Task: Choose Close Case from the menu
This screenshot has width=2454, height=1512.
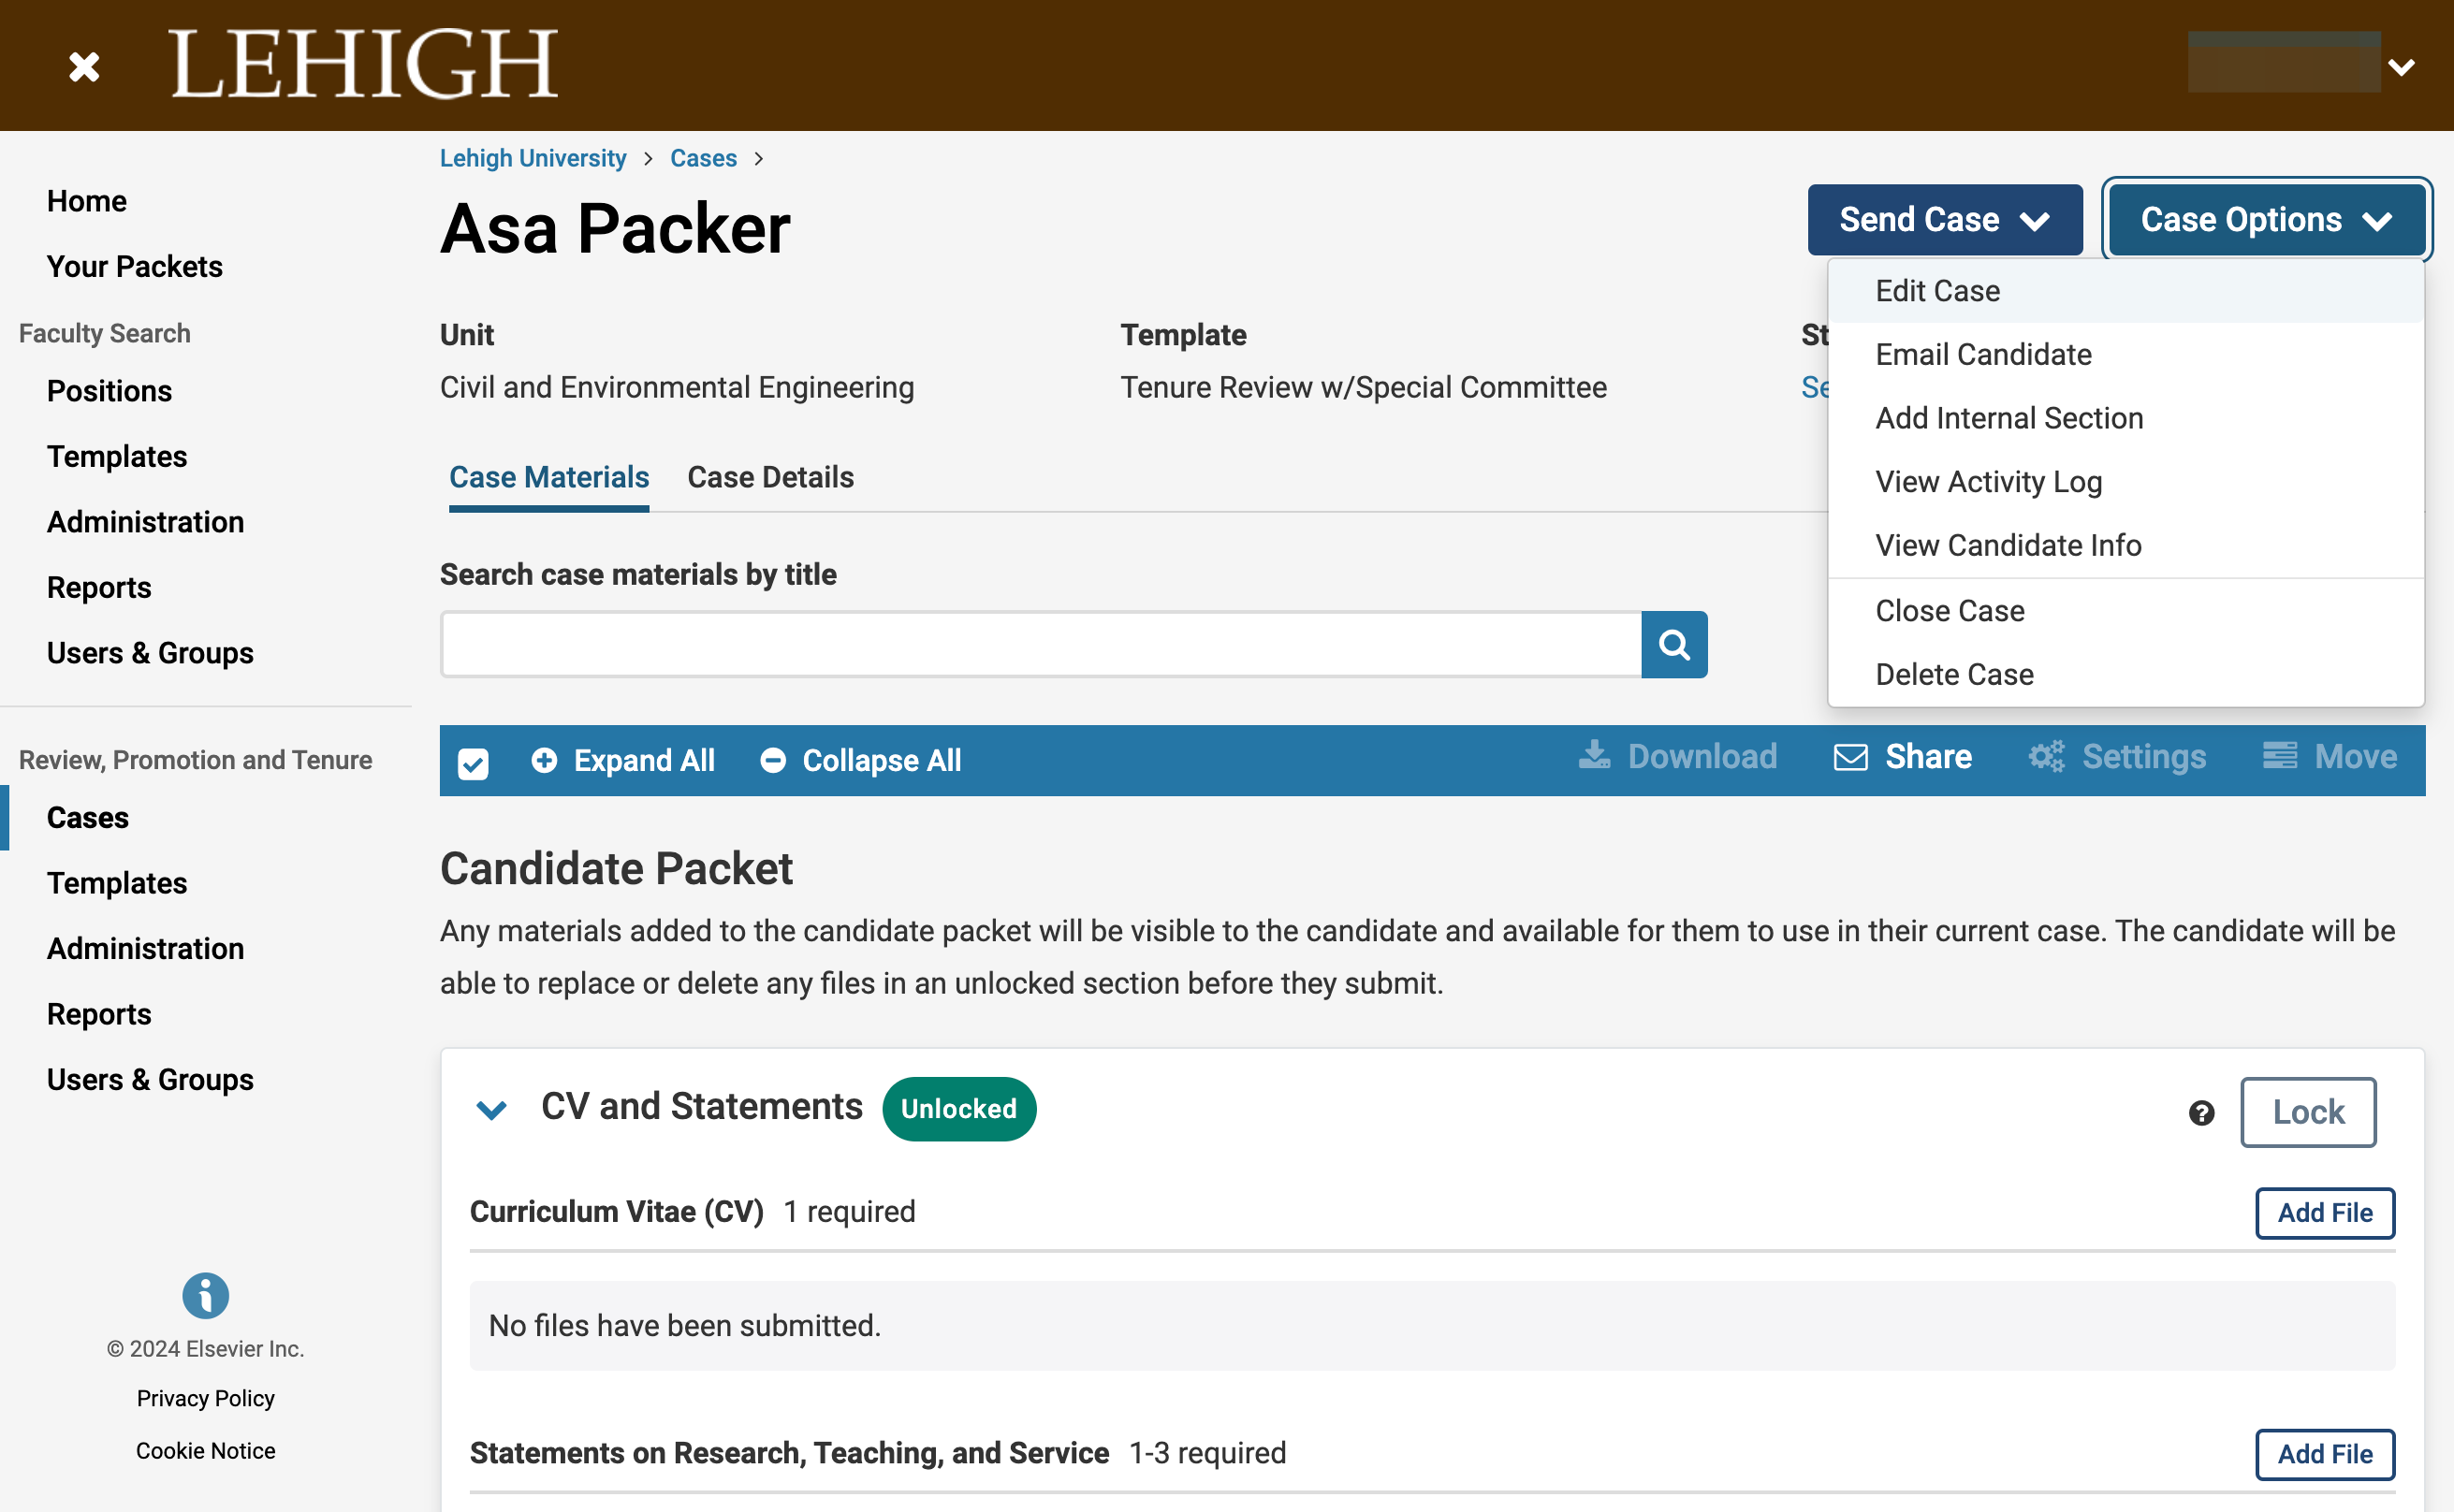Action: (2125, 610)
